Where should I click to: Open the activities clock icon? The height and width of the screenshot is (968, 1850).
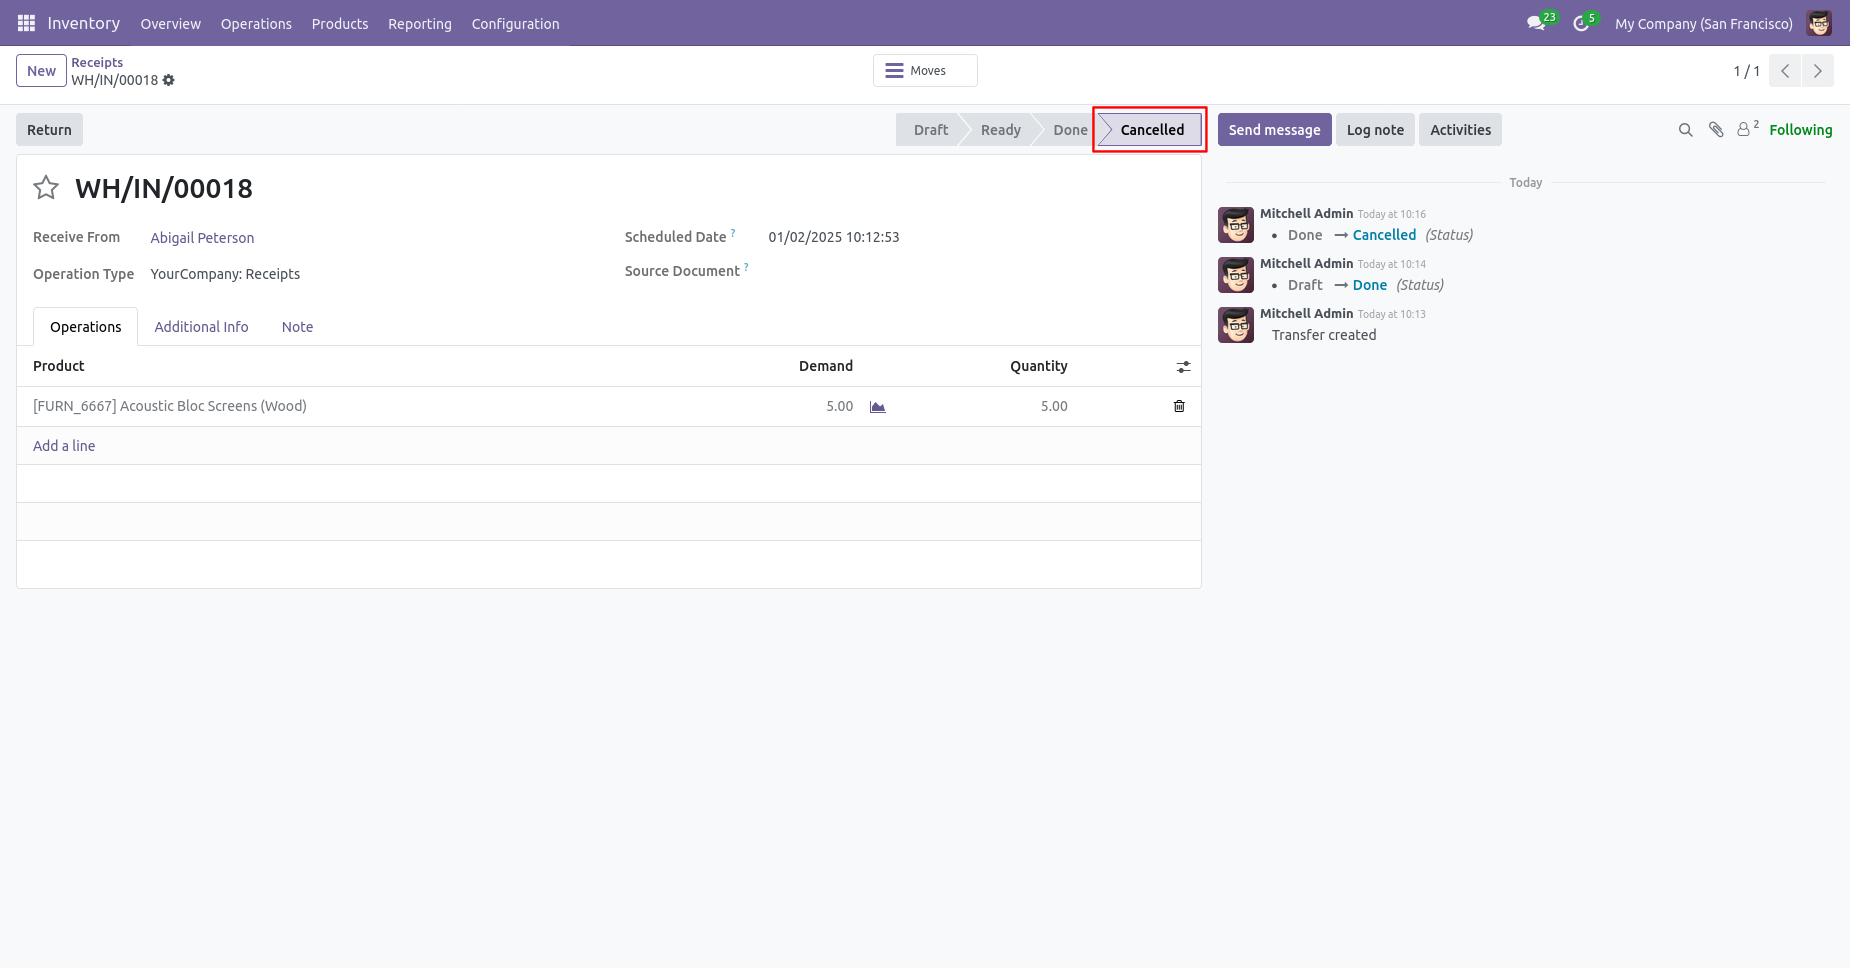pos(1582,23)
